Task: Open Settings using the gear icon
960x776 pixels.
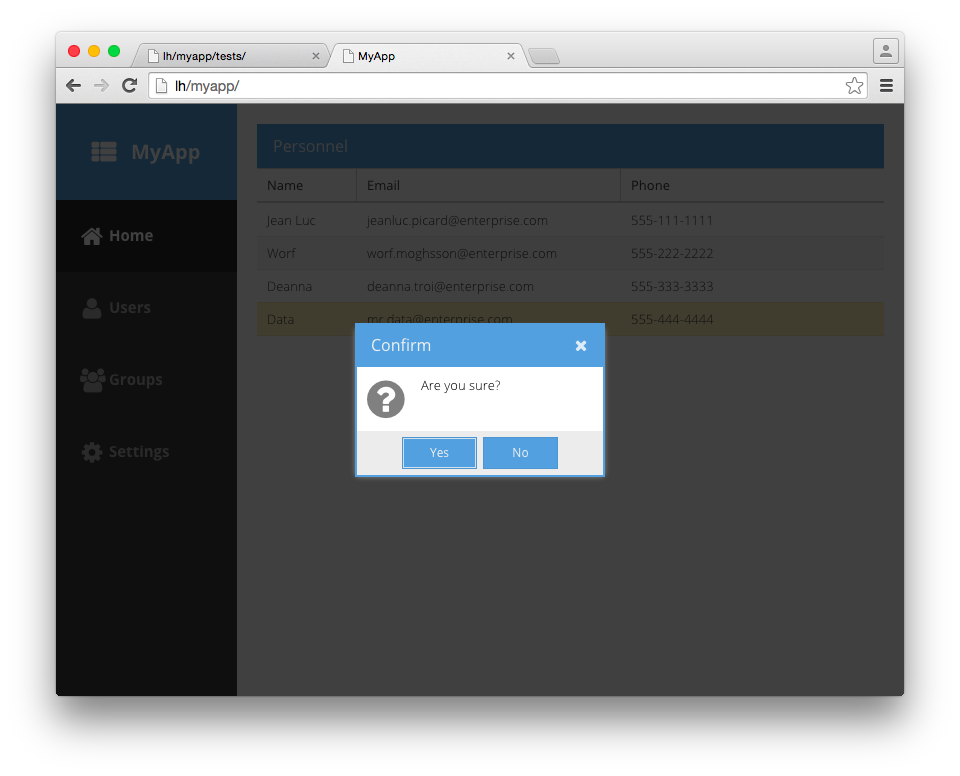Action: (92, 451)
